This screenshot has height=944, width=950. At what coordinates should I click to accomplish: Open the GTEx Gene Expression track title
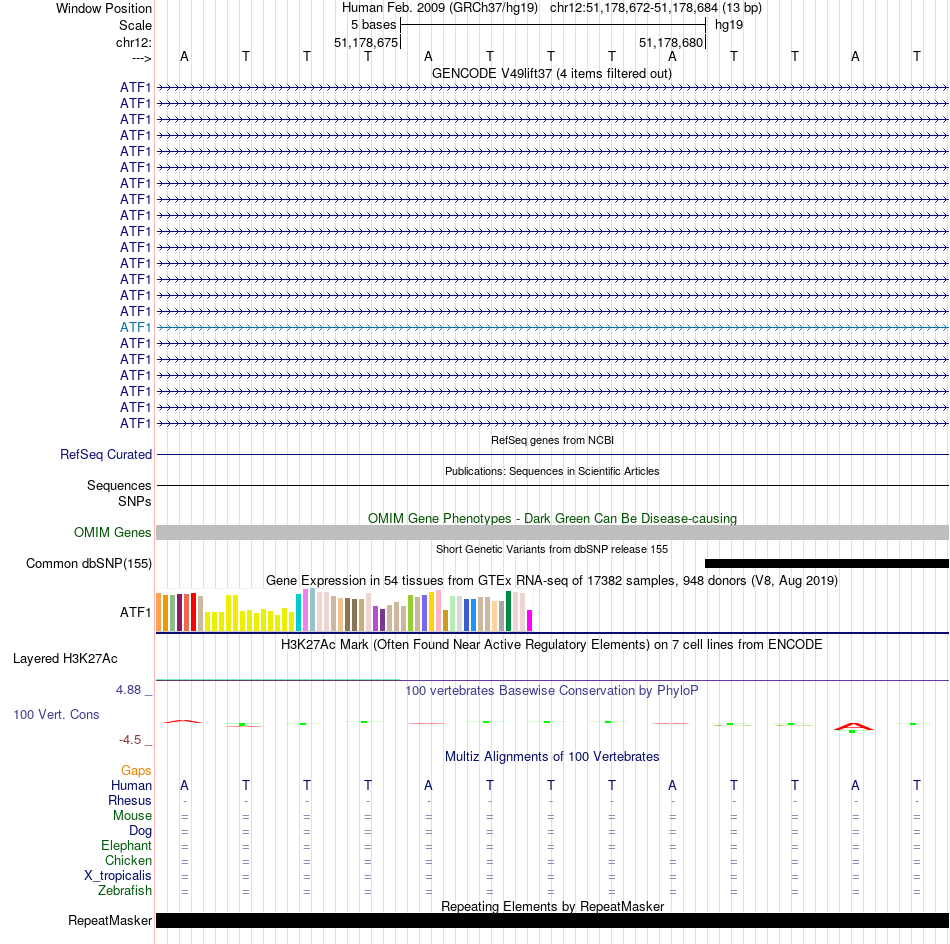pos(552,580)
